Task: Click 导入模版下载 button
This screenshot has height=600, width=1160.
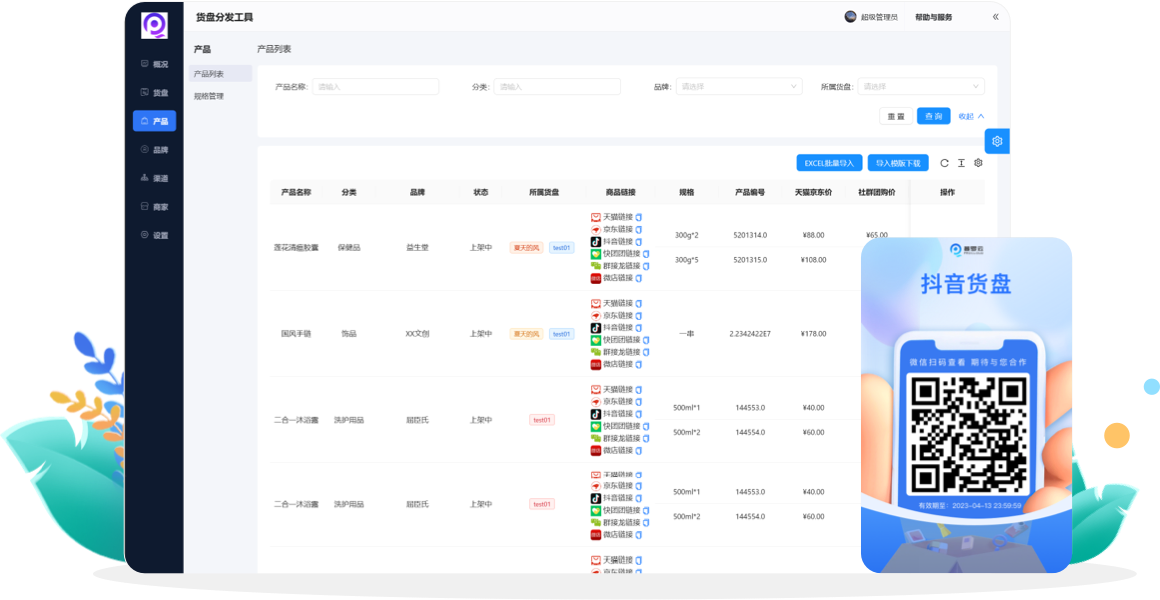Action: pyautogui.click(x=898, y=163)
